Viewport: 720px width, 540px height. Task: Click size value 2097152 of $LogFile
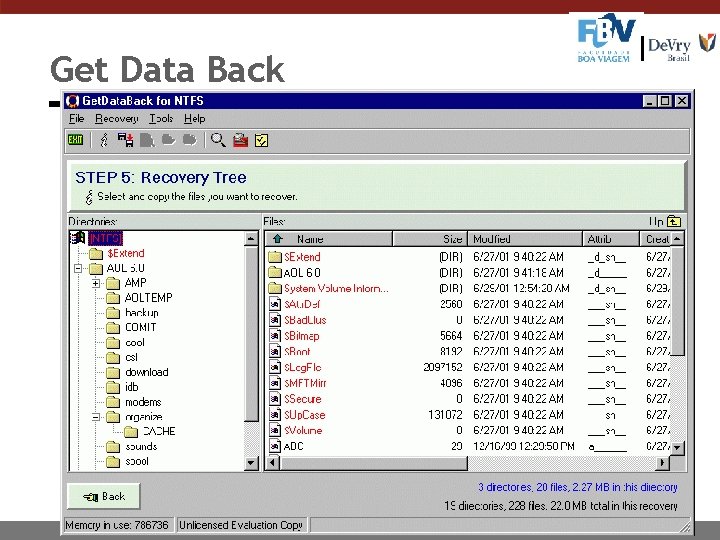point(443,367)
